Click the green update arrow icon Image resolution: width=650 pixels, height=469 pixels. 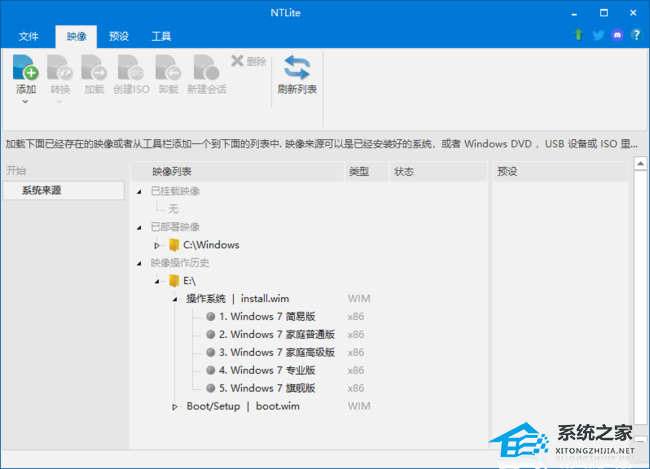click(x=578, y=35)
